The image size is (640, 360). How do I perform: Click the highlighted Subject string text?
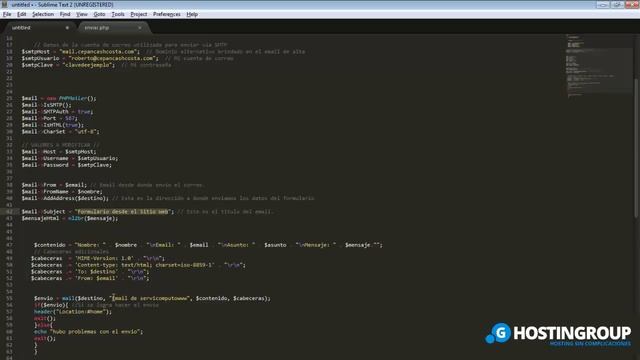(122, 211)
